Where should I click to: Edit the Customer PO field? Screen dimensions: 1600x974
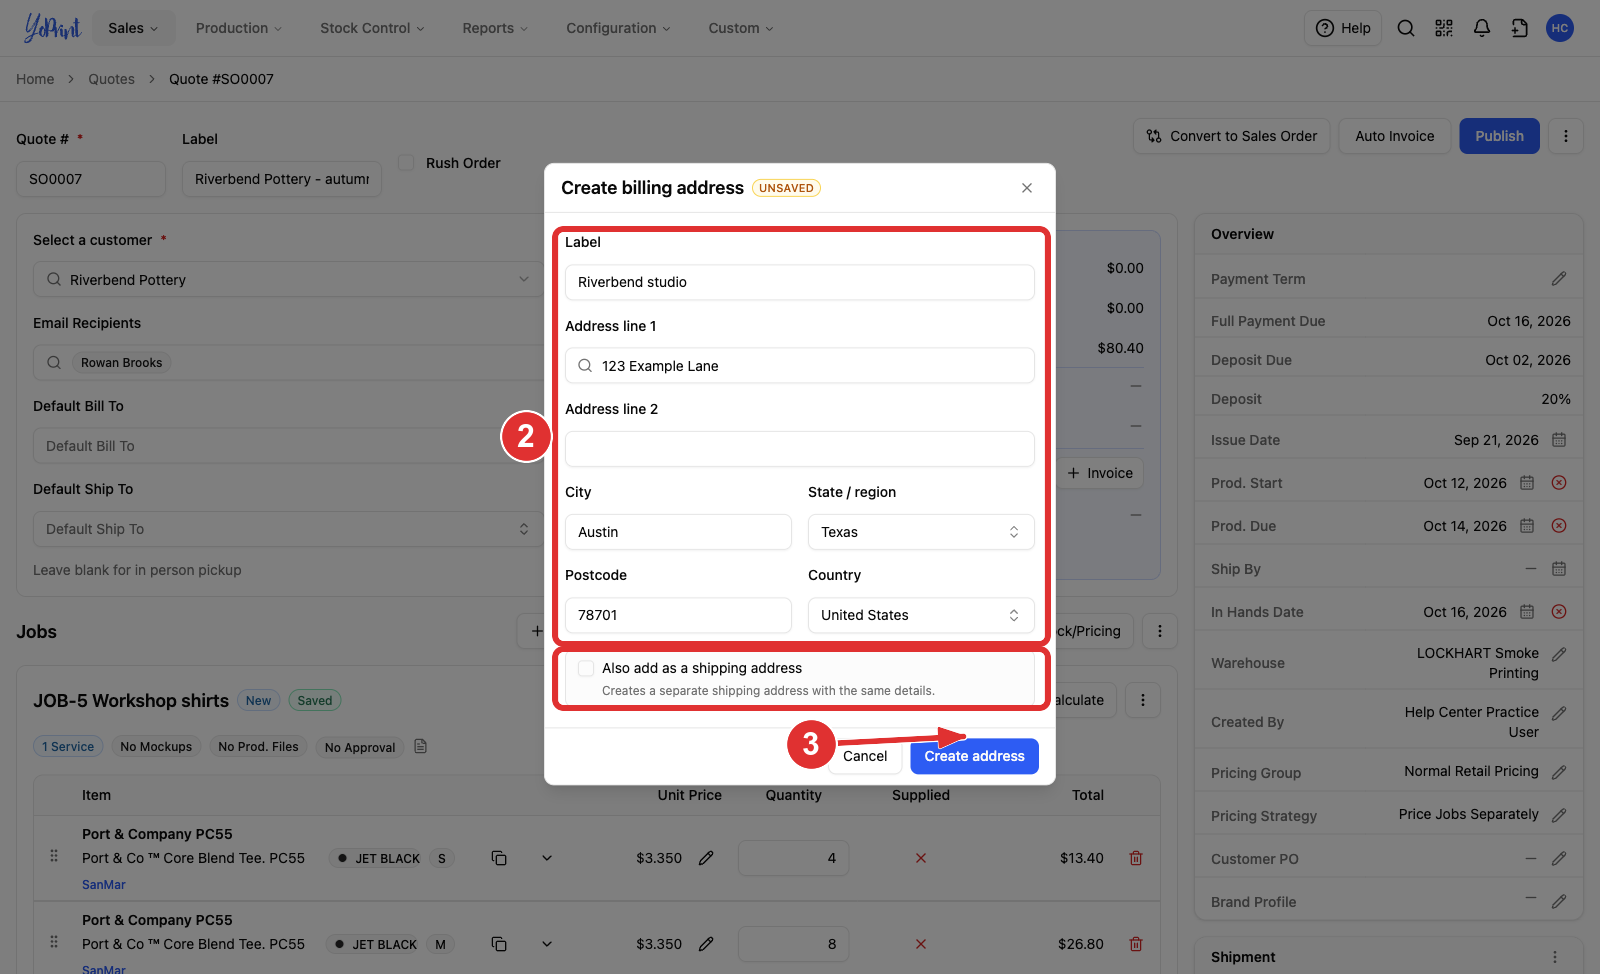[1559, 858]
